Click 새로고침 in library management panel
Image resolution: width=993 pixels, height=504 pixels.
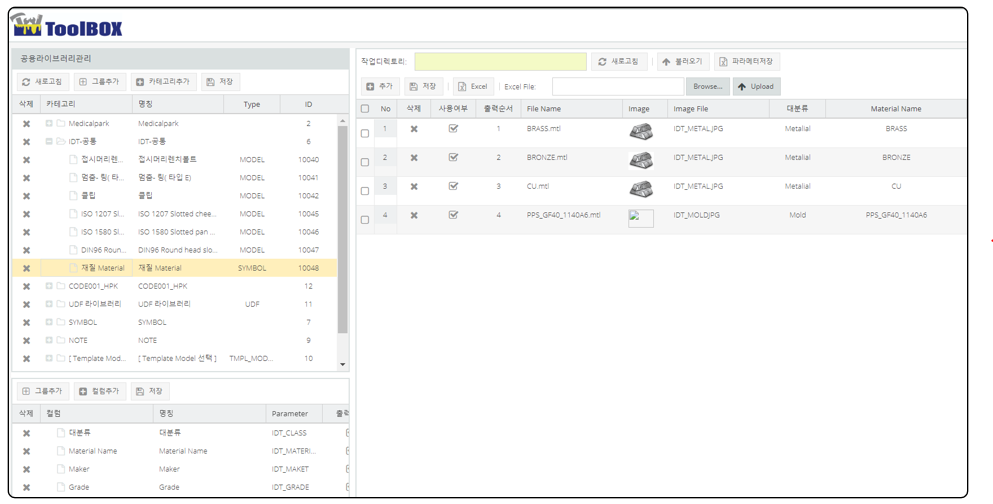[42, 82]
